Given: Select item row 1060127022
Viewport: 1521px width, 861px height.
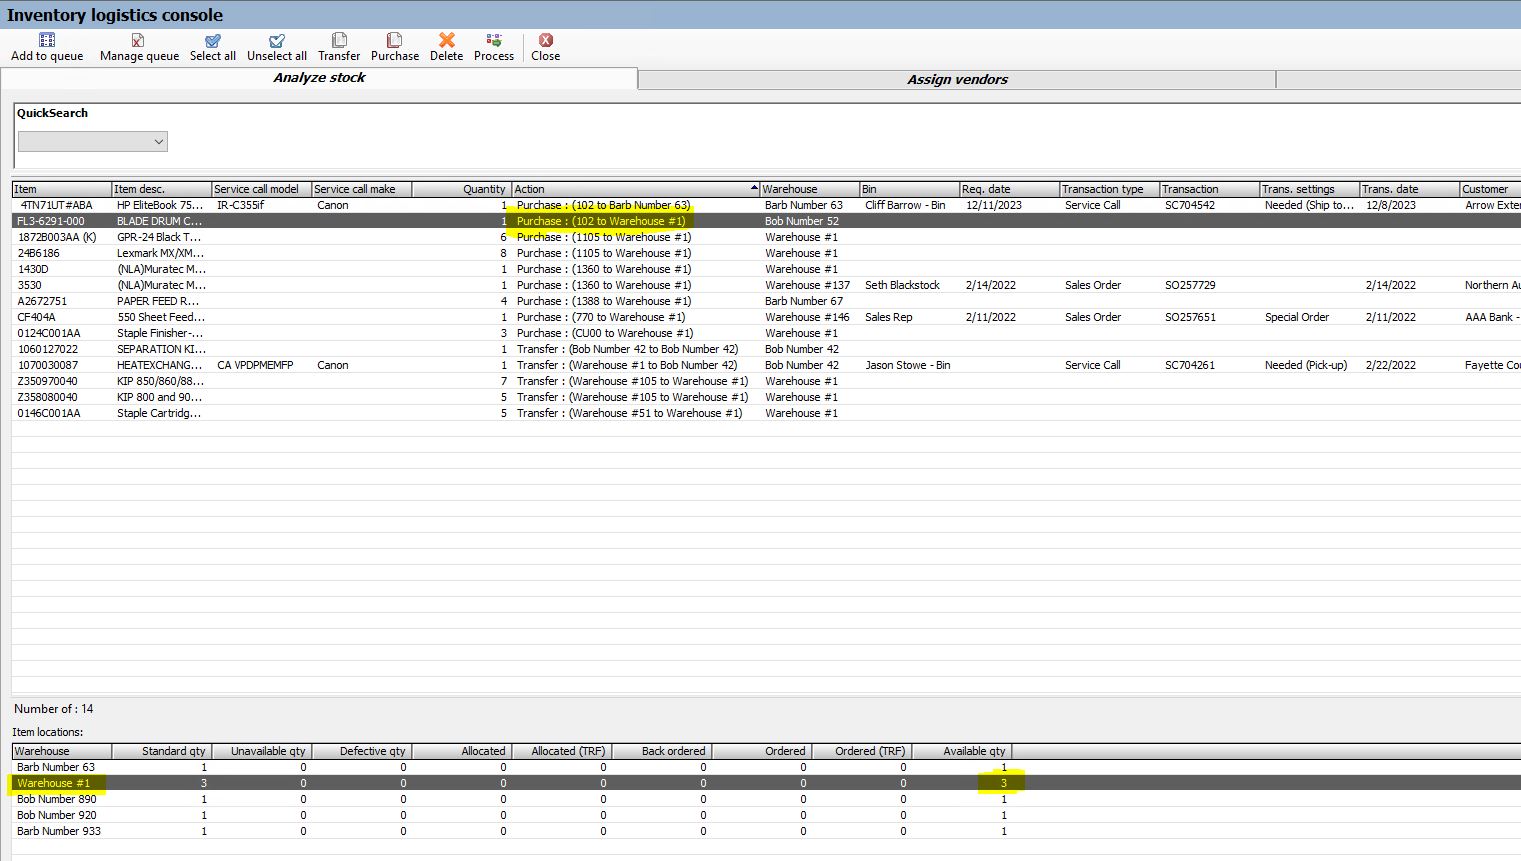Looking at the screenshot, I should (766, 349).
